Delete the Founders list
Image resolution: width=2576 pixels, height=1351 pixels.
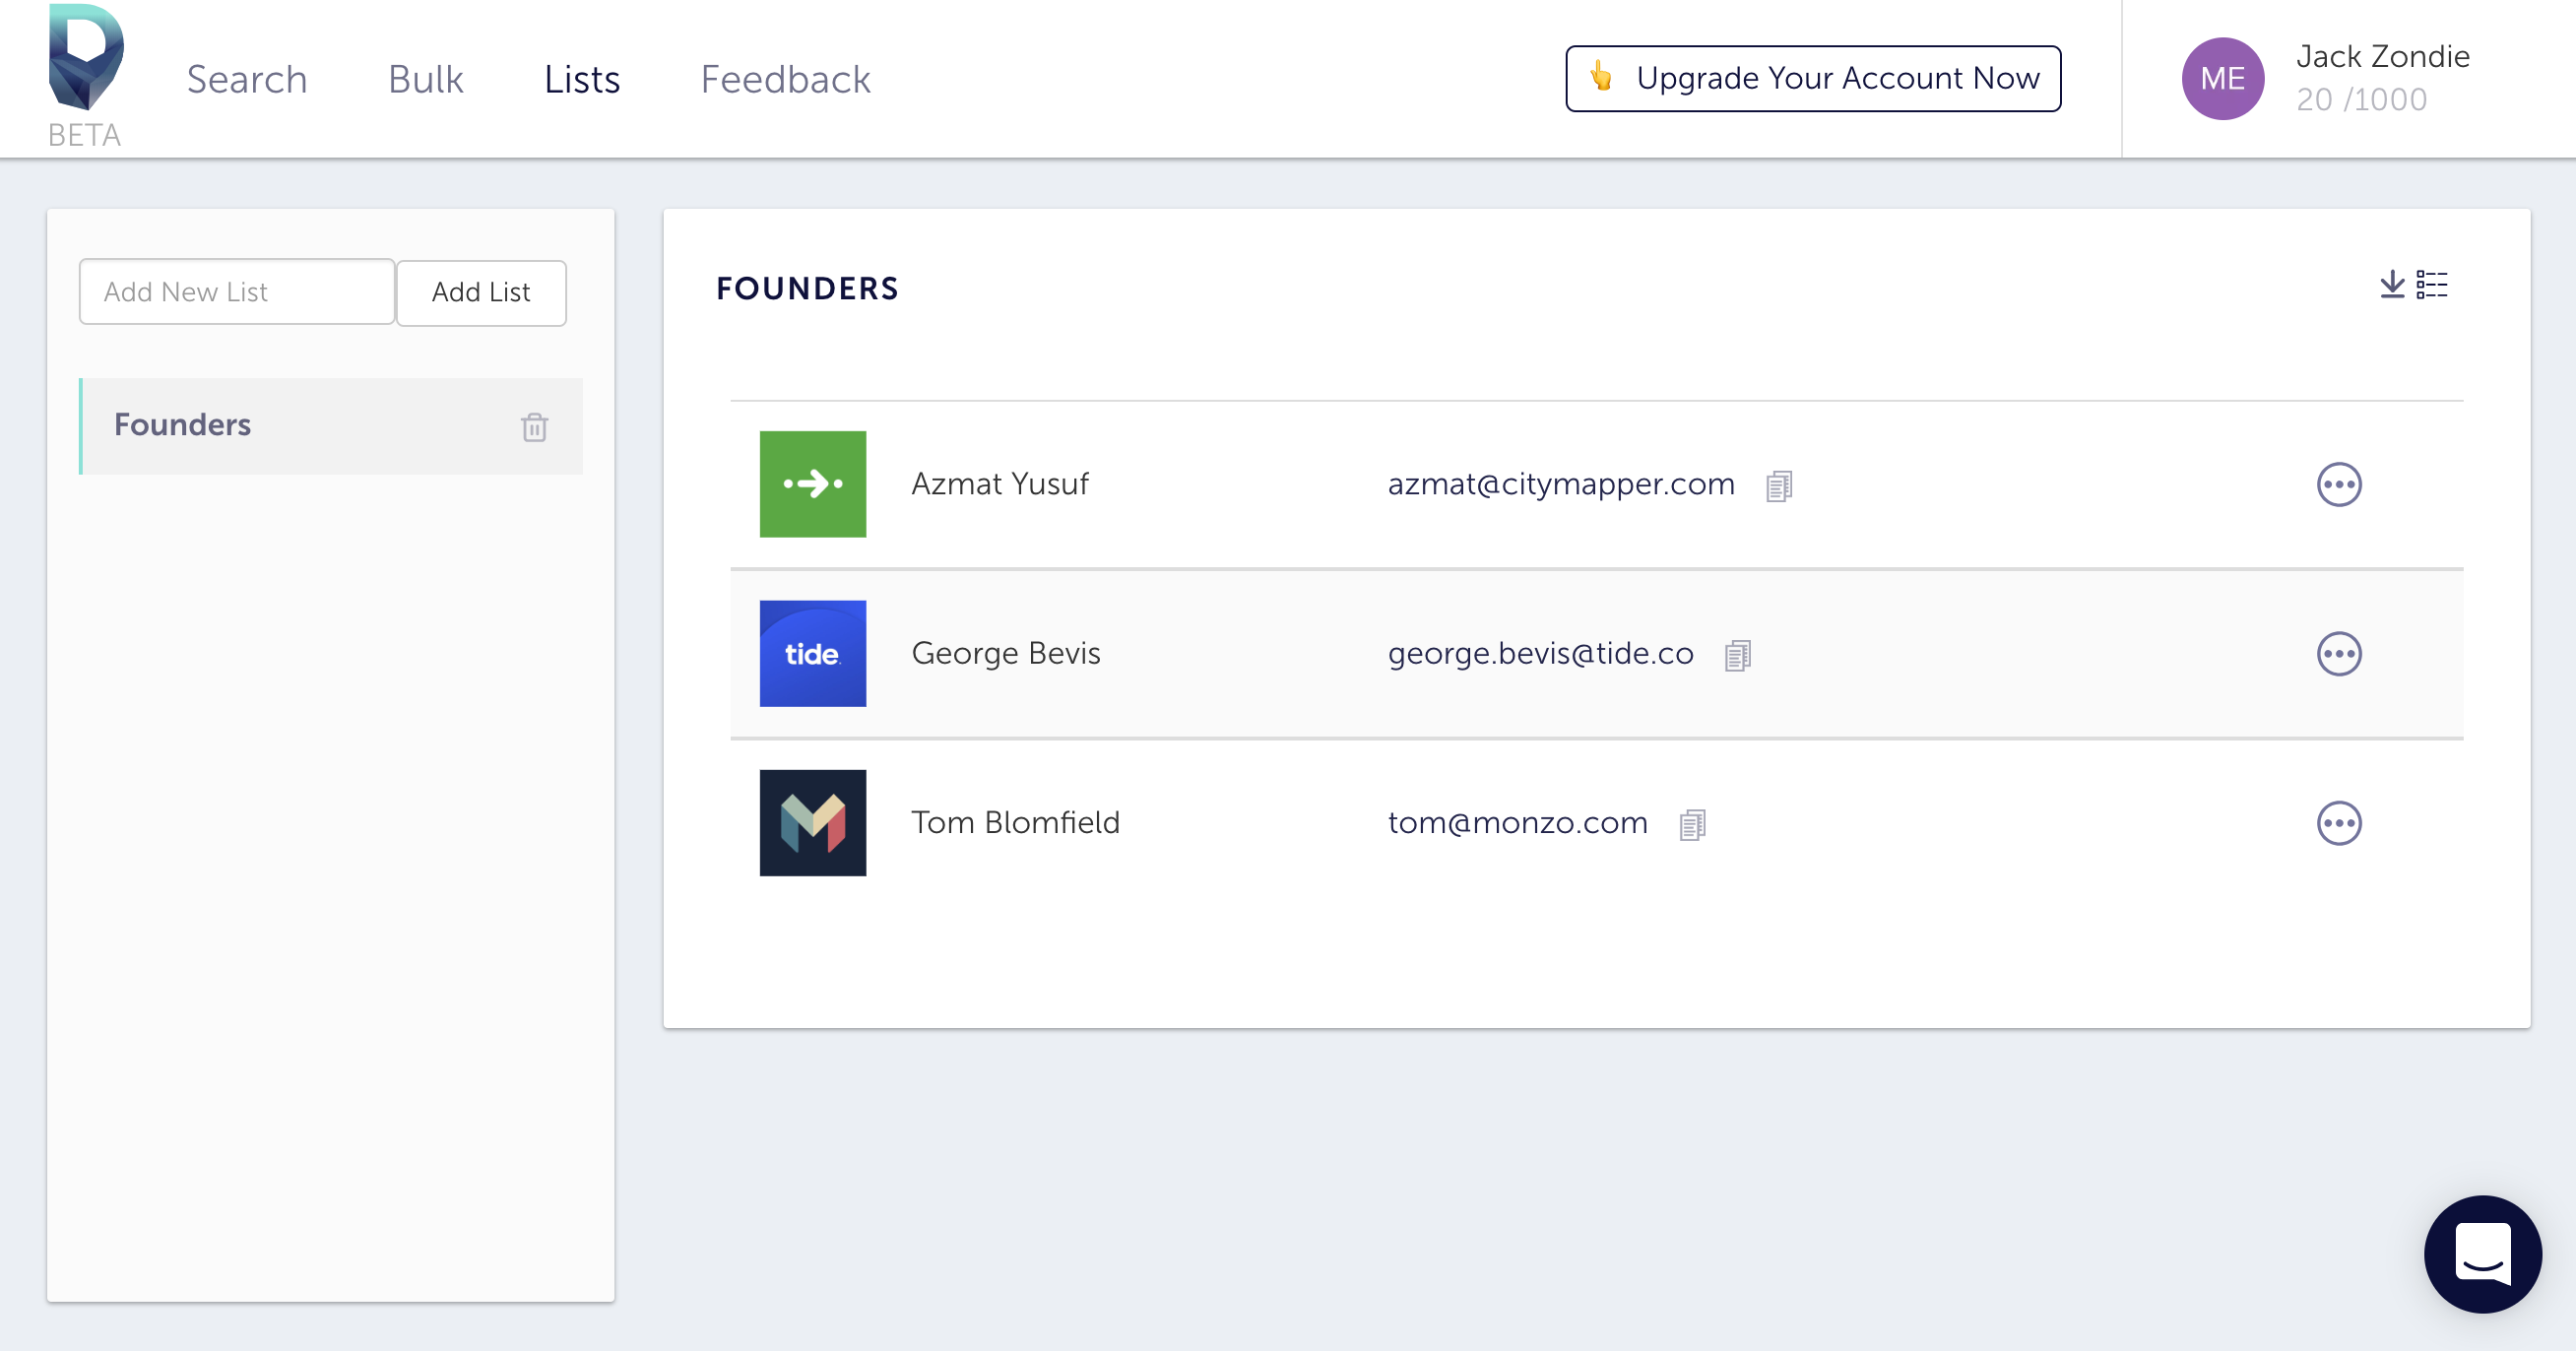click(534, 426)
